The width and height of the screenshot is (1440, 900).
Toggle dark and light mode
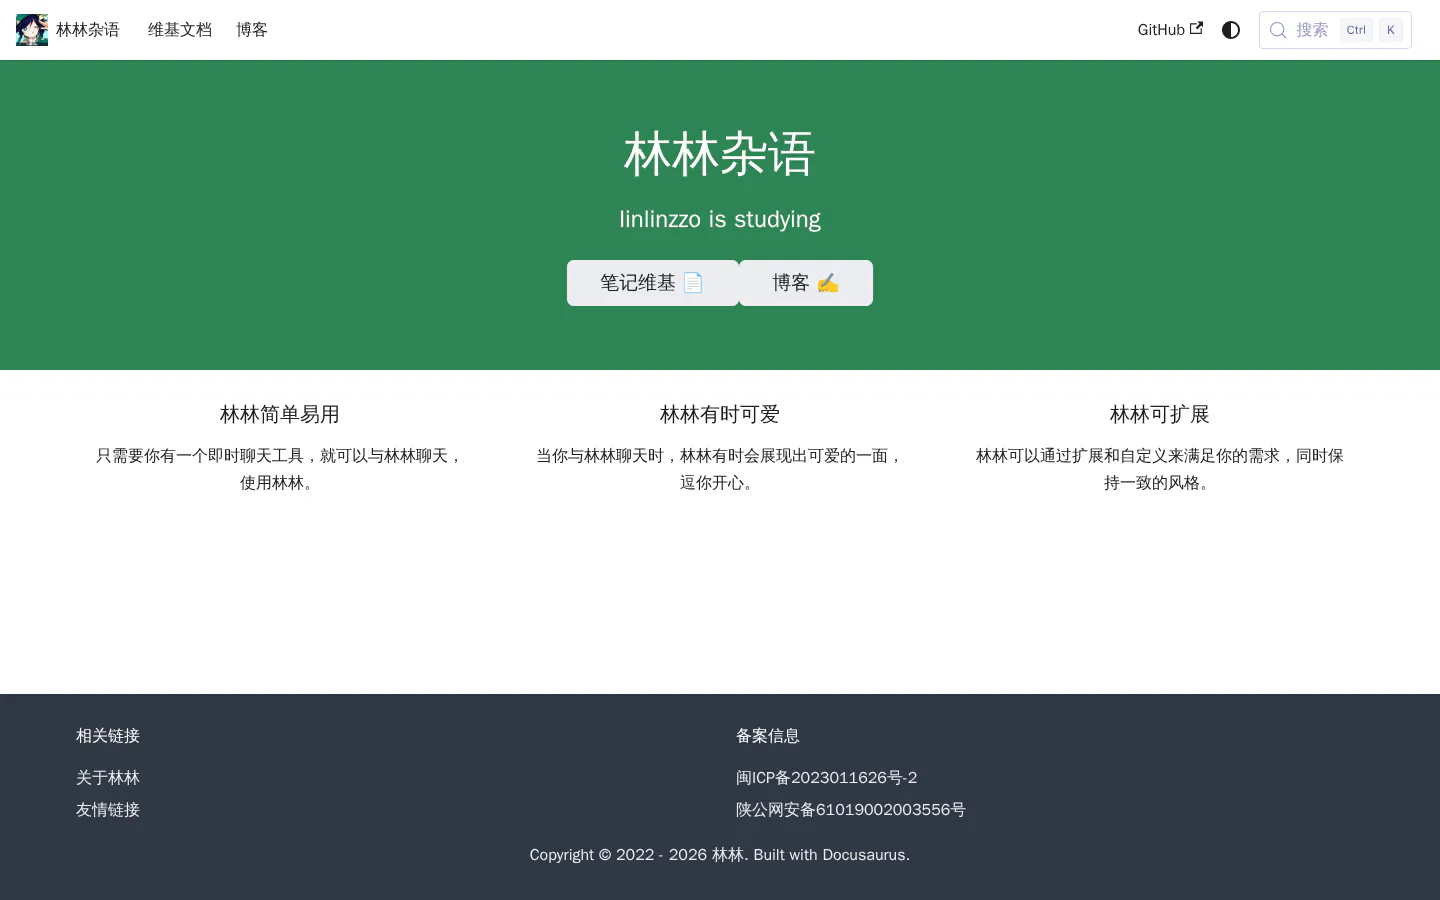(1231, 30)
